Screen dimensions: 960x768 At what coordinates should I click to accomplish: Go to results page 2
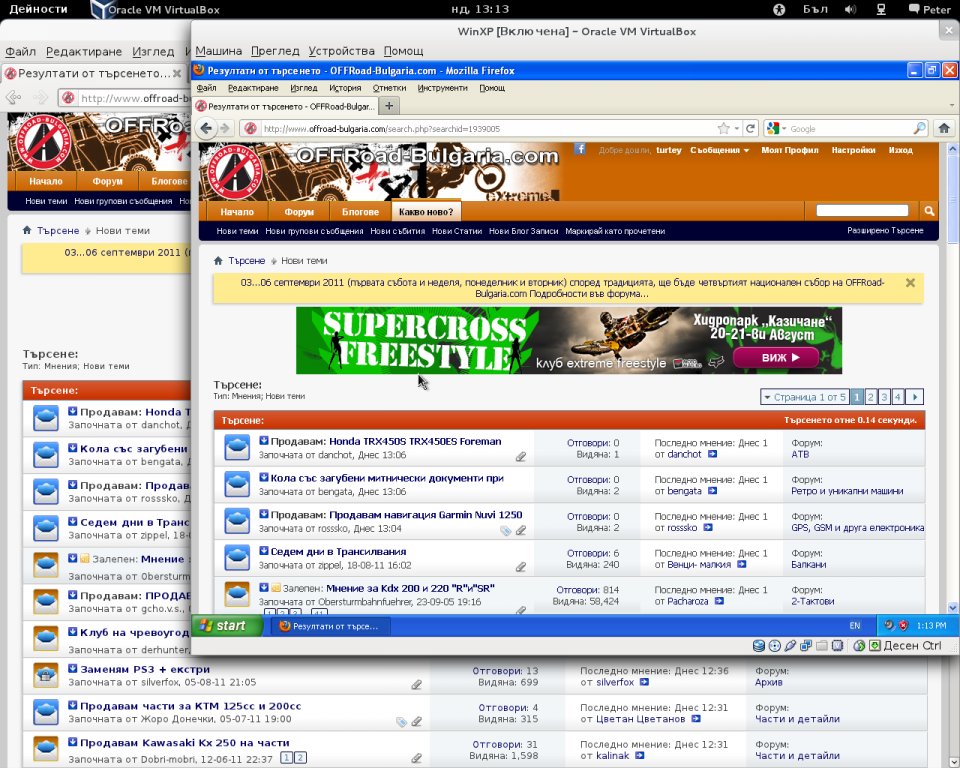(871, 397)
